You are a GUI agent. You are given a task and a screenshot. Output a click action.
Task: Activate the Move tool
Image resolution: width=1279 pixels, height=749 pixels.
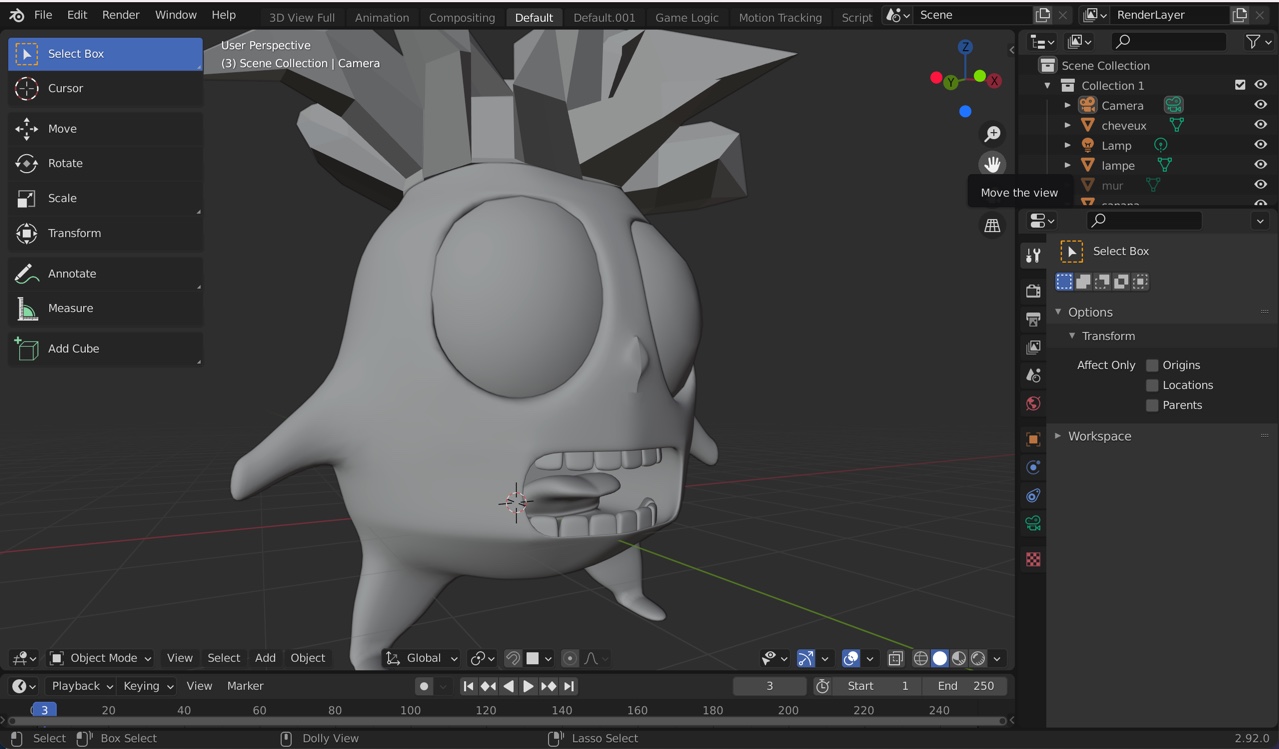[105, 128]
